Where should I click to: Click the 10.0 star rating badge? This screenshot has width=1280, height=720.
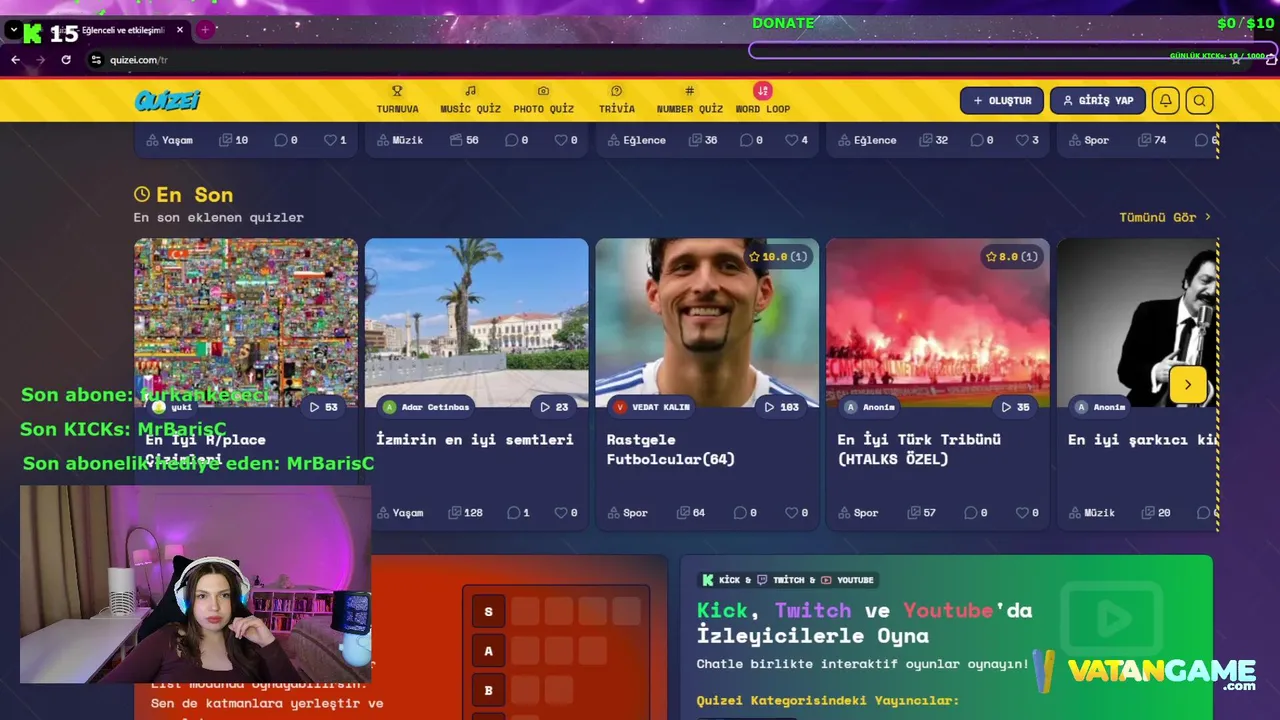(x=778, y=257)
